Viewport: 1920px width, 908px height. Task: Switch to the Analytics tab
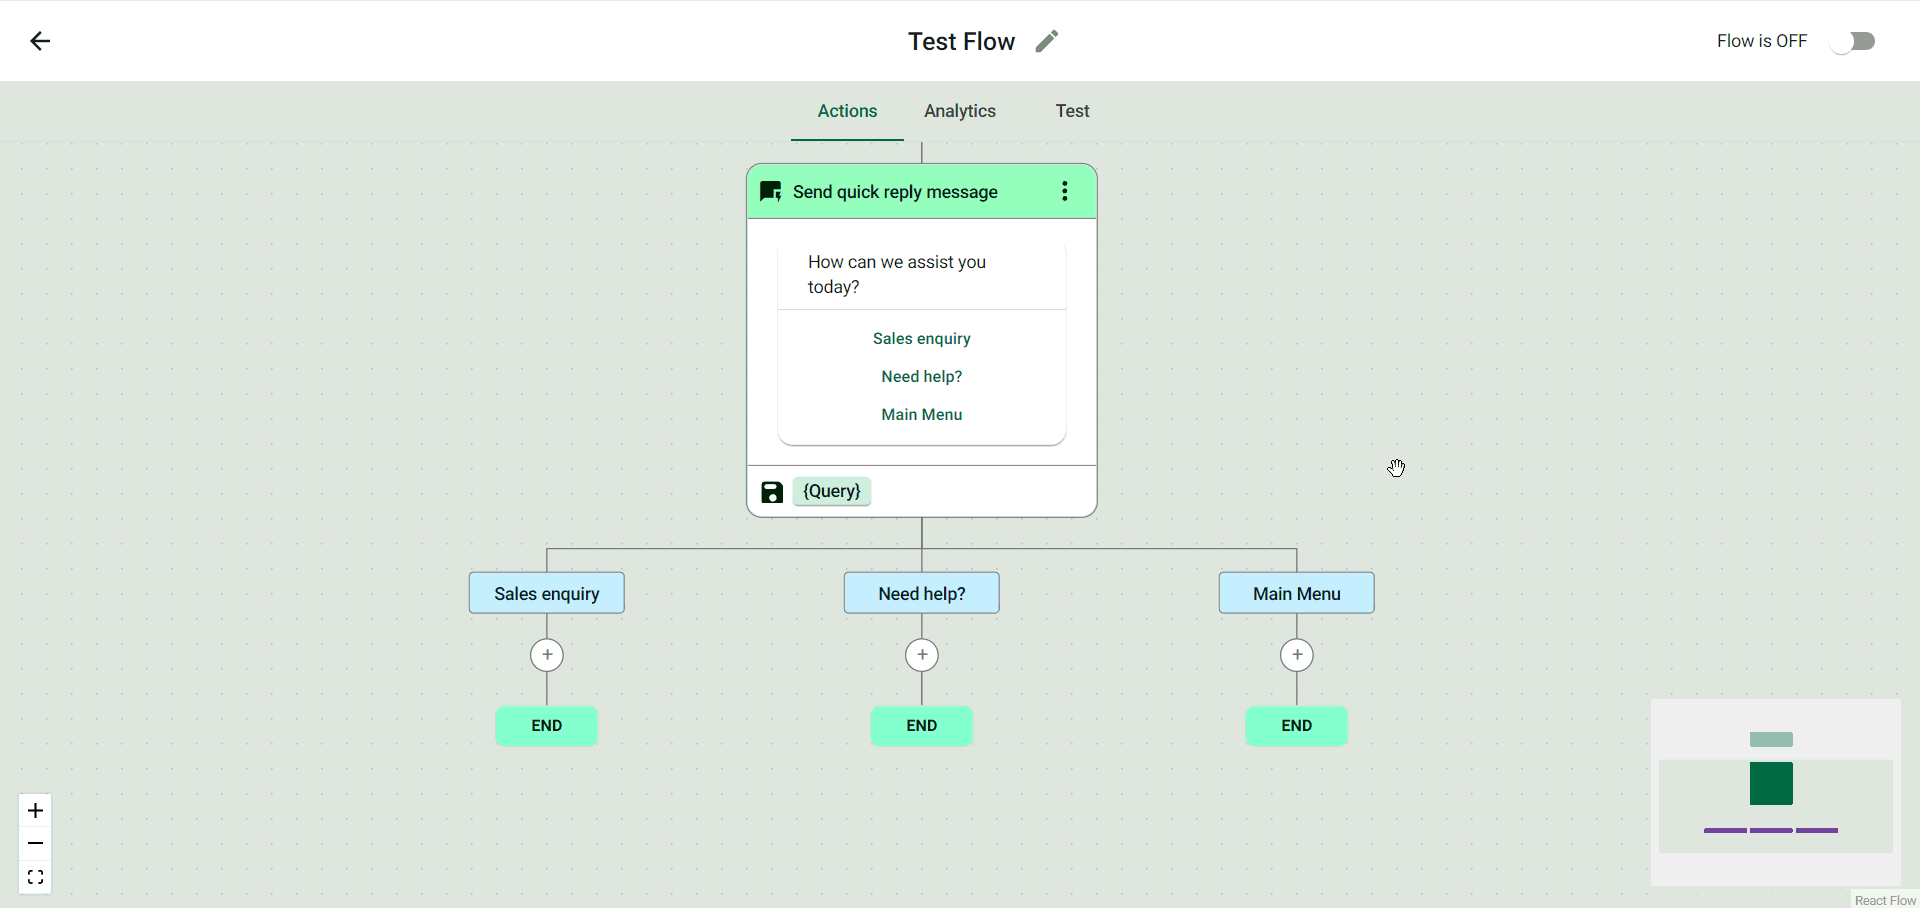(x=959, y=111)
